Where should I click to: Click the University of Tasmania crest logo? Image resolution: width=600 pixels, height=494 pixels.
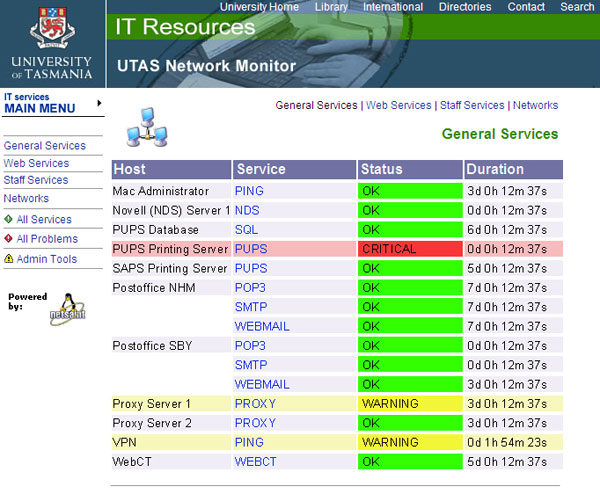[52, 28]
